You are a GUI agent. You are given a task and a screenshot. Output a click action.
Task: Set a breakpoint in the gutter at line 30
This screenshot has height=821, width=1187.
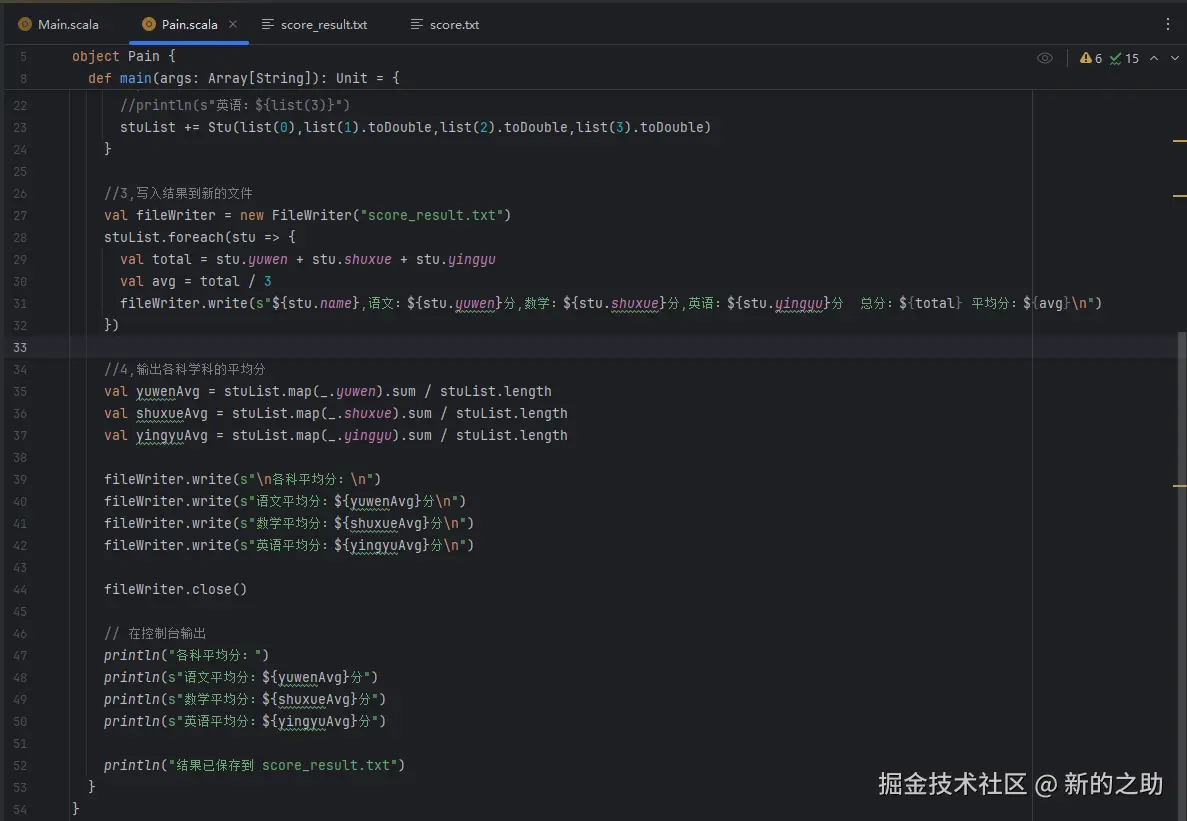(48, 281)
